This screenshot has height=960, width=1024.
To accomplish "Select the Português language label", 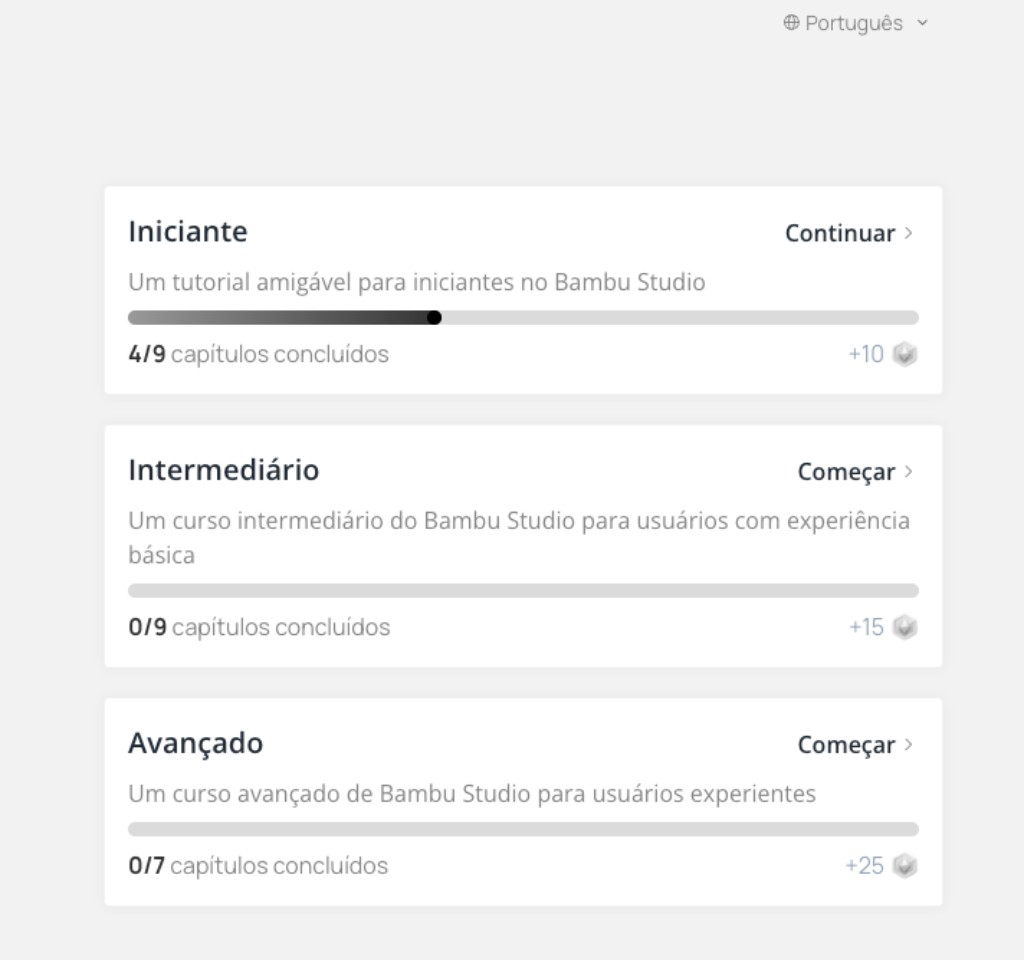I will tap(854, 24).
